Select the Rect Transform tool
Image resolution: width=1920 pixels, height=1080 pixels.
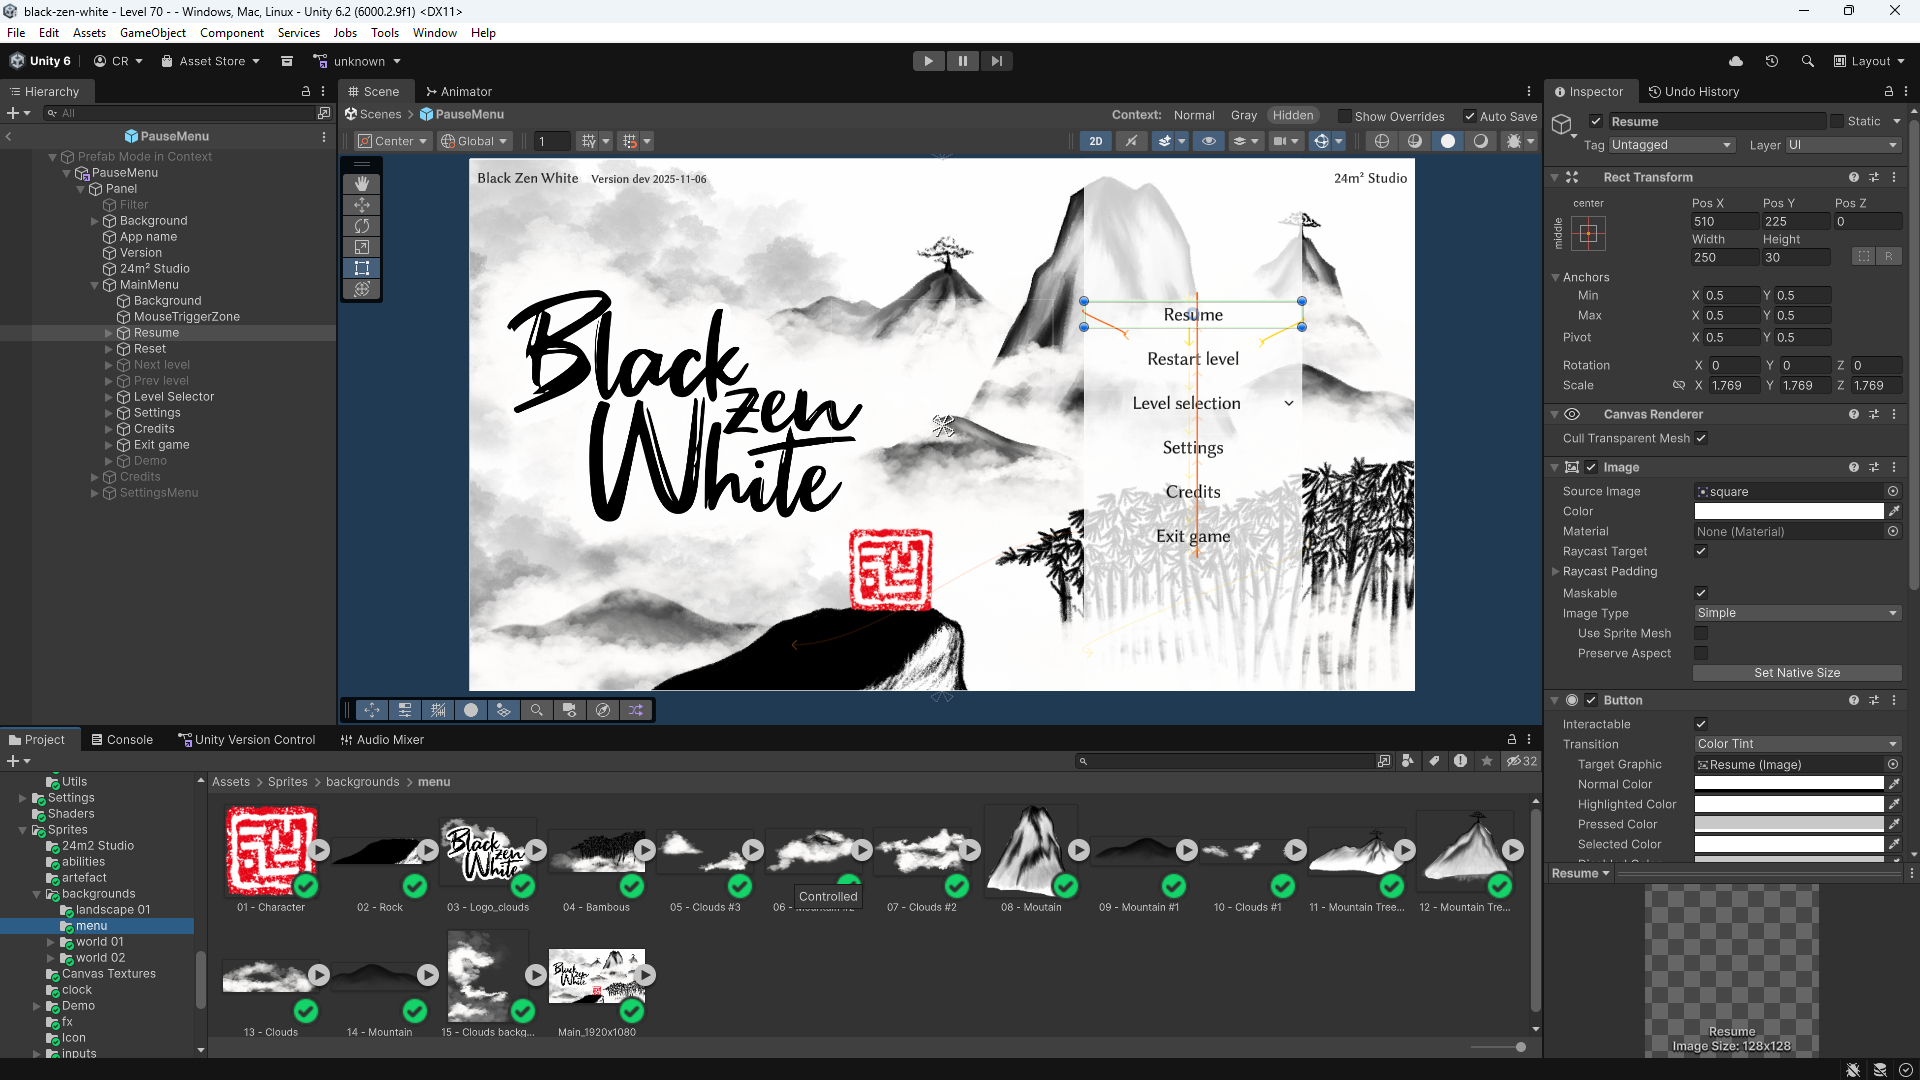click(362, 268)
